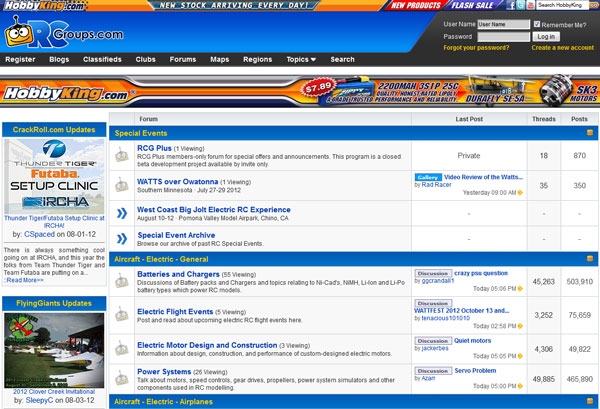Open the HobbyKing Facebook icon
The image size is (600, 409).
[510, 5]
